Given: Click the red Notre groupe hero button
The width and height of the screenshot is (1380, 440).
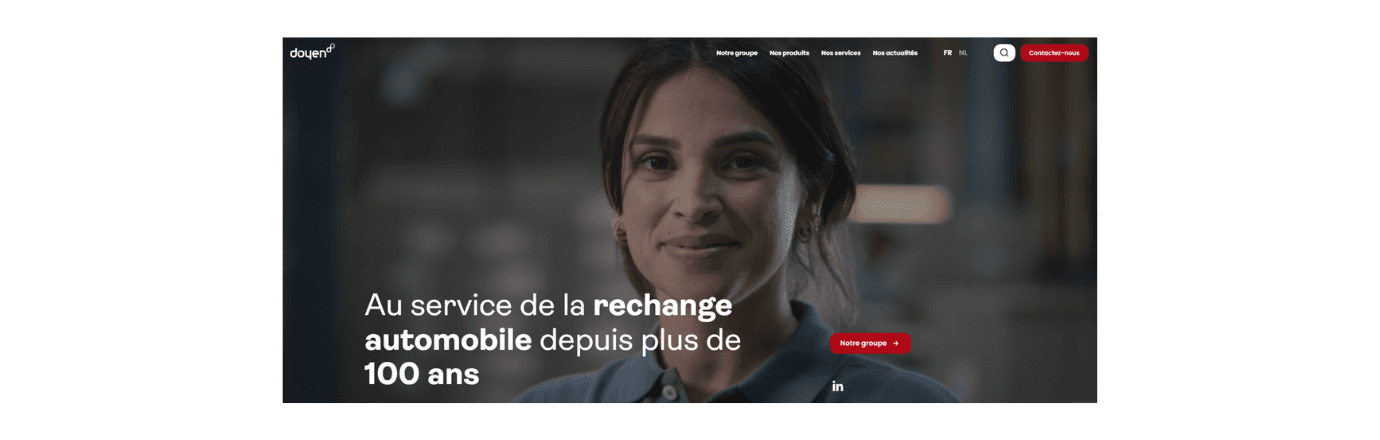Looking at the screenshot, I should click(x=870, y=343).
